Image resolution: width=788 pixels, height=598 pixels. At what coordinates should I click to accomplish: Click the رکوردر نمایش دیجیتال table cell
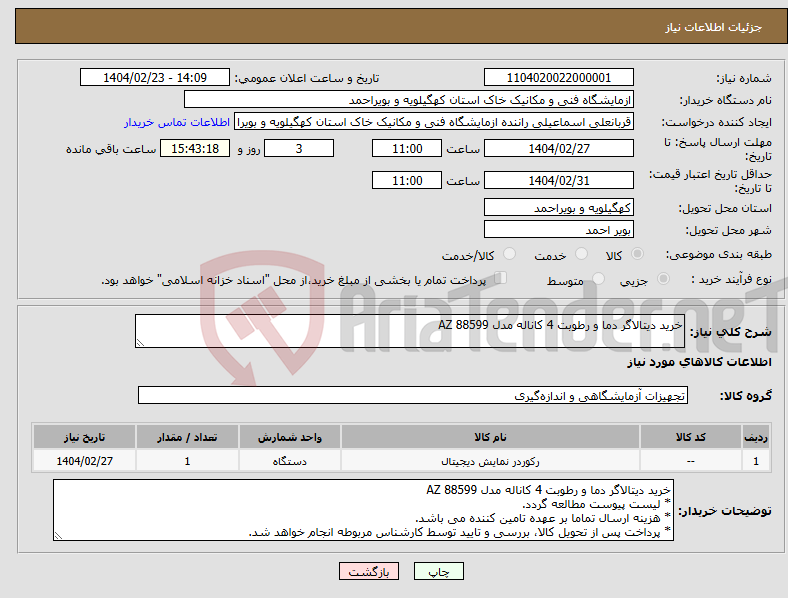pos(490,461)
